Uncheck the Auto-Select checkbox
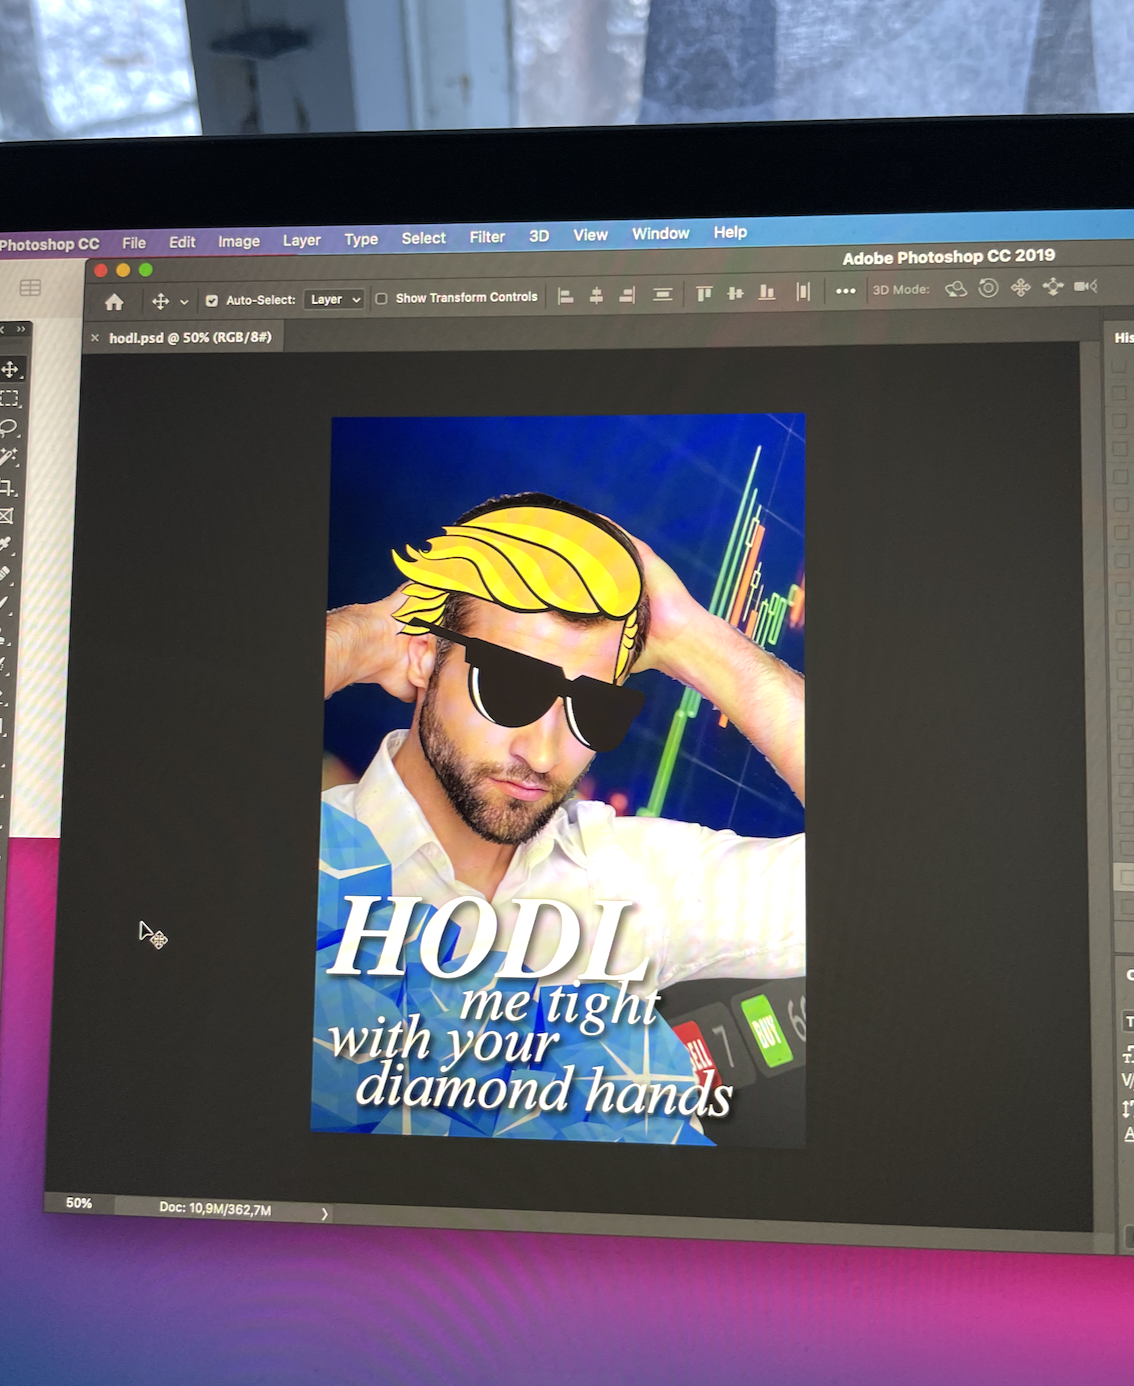1134x1386 pixels. tap(212, 300)
